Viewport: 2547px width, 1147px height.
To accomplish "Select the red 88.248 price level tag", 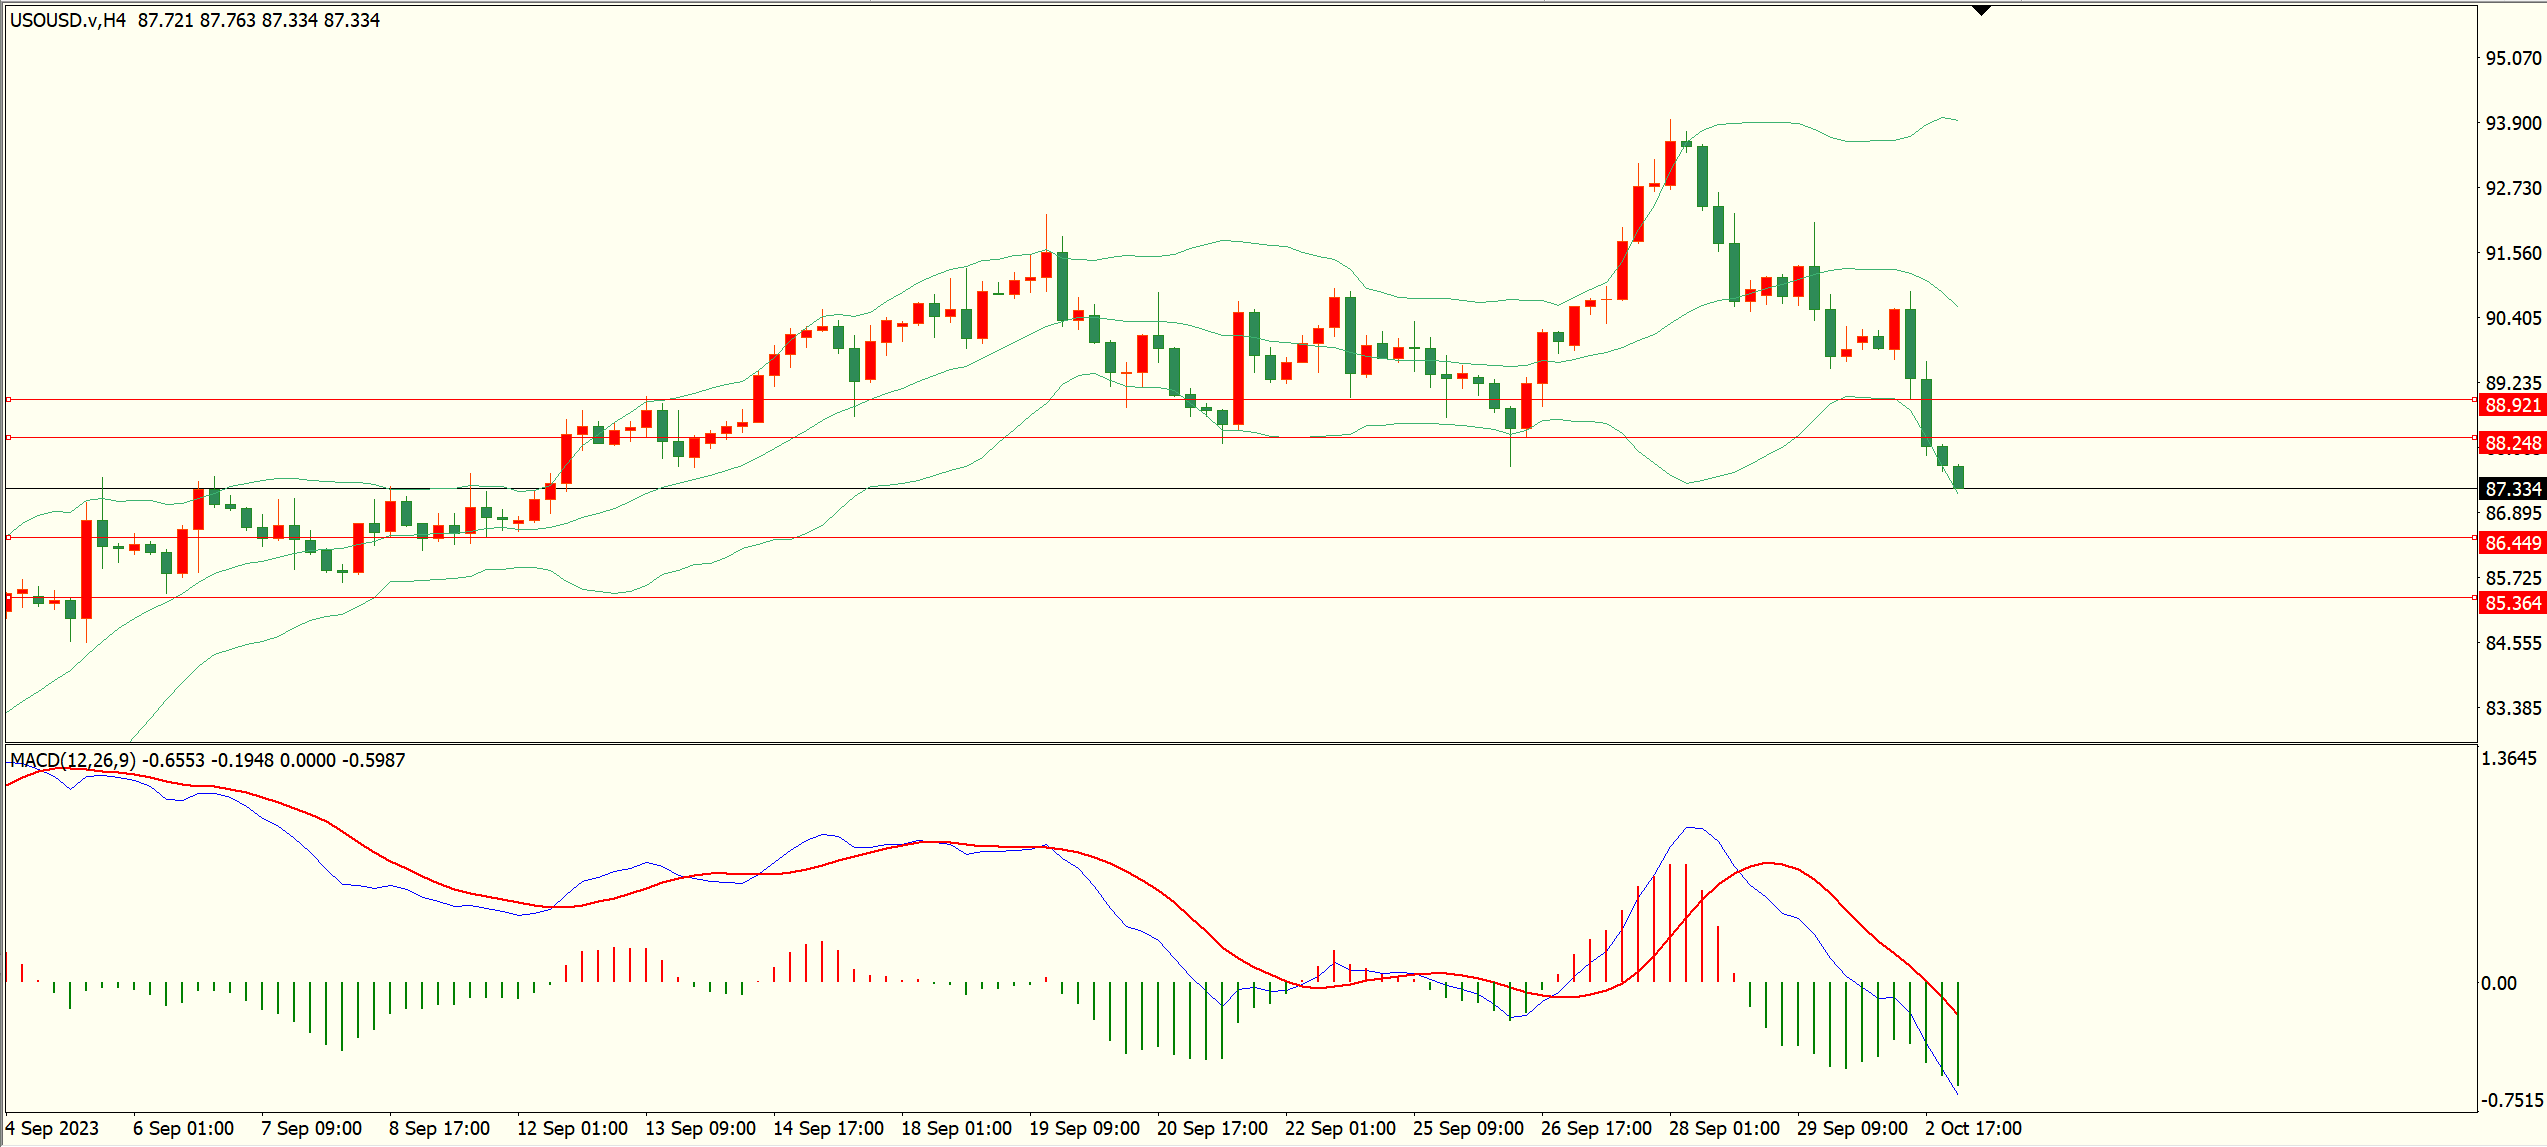I will [x=2512, y=442].
